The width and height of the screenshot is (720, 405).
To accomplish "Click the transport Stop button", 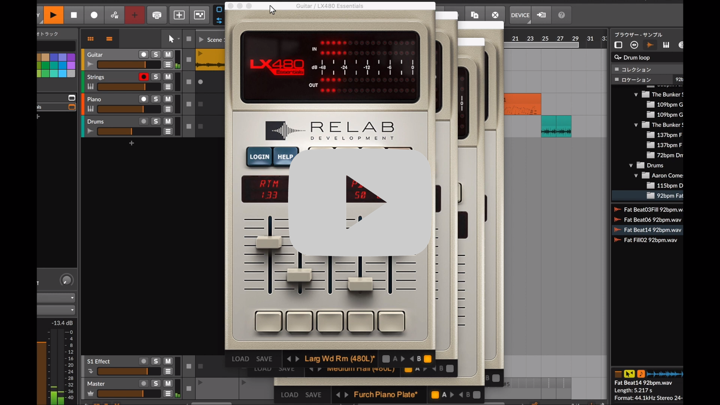I will coord(74,15).
